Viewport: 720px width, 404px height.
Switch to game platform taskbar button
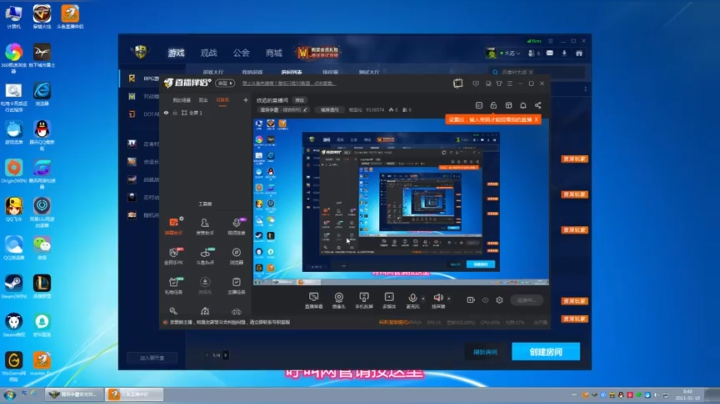point(74,394)
